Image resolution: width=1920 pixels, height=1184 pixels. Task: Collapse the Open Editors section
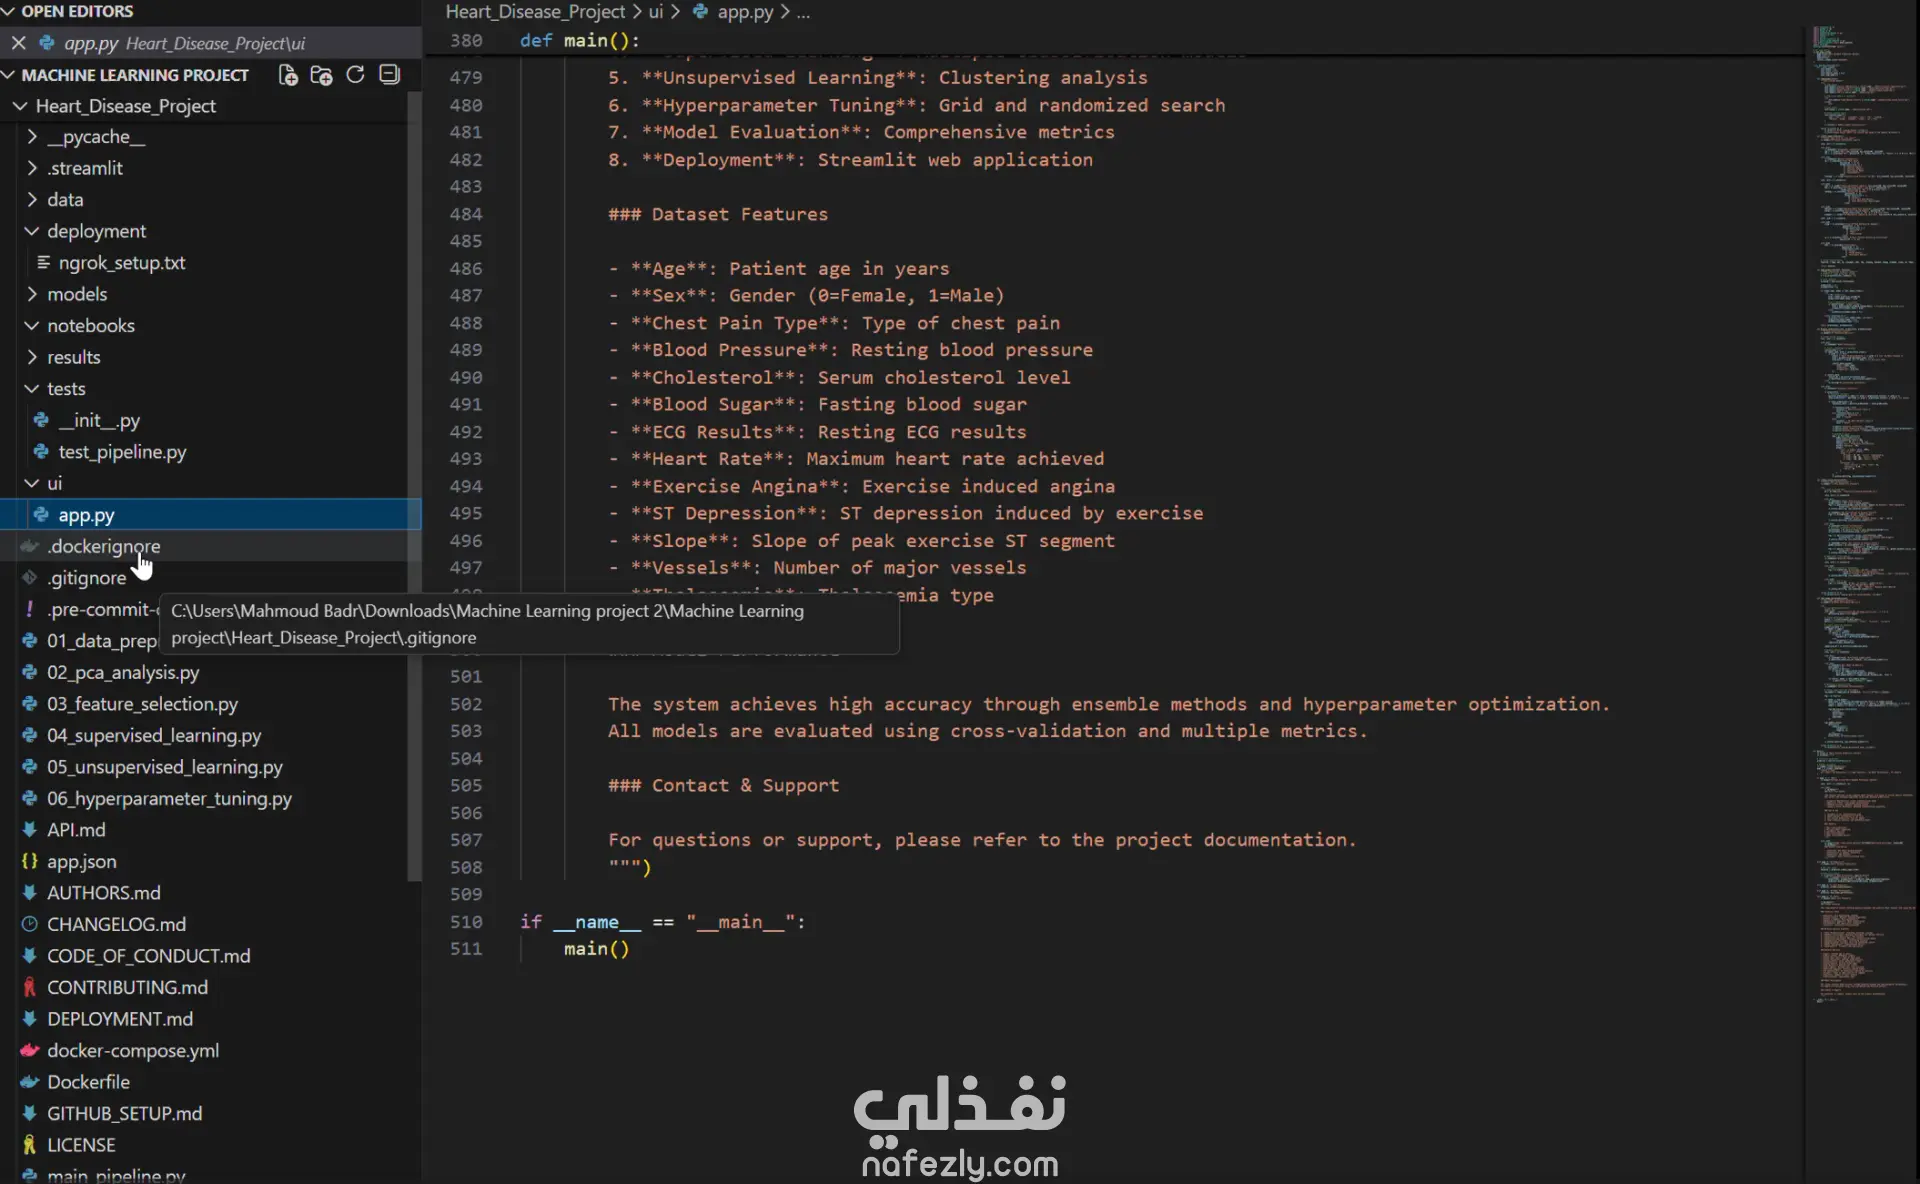(x=76, y=11)
